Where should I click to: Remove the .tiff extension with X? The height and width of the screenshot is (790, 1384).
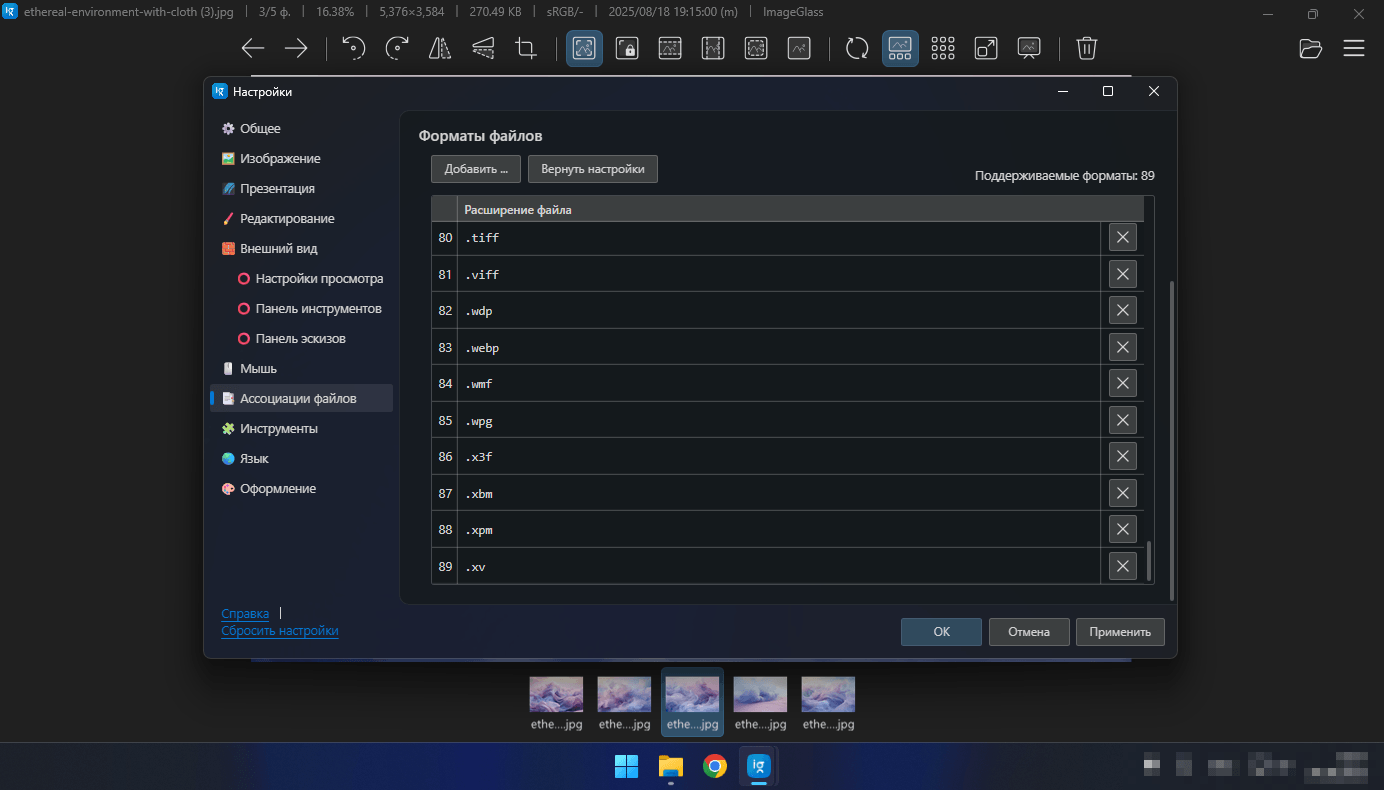click(1123, 238)
